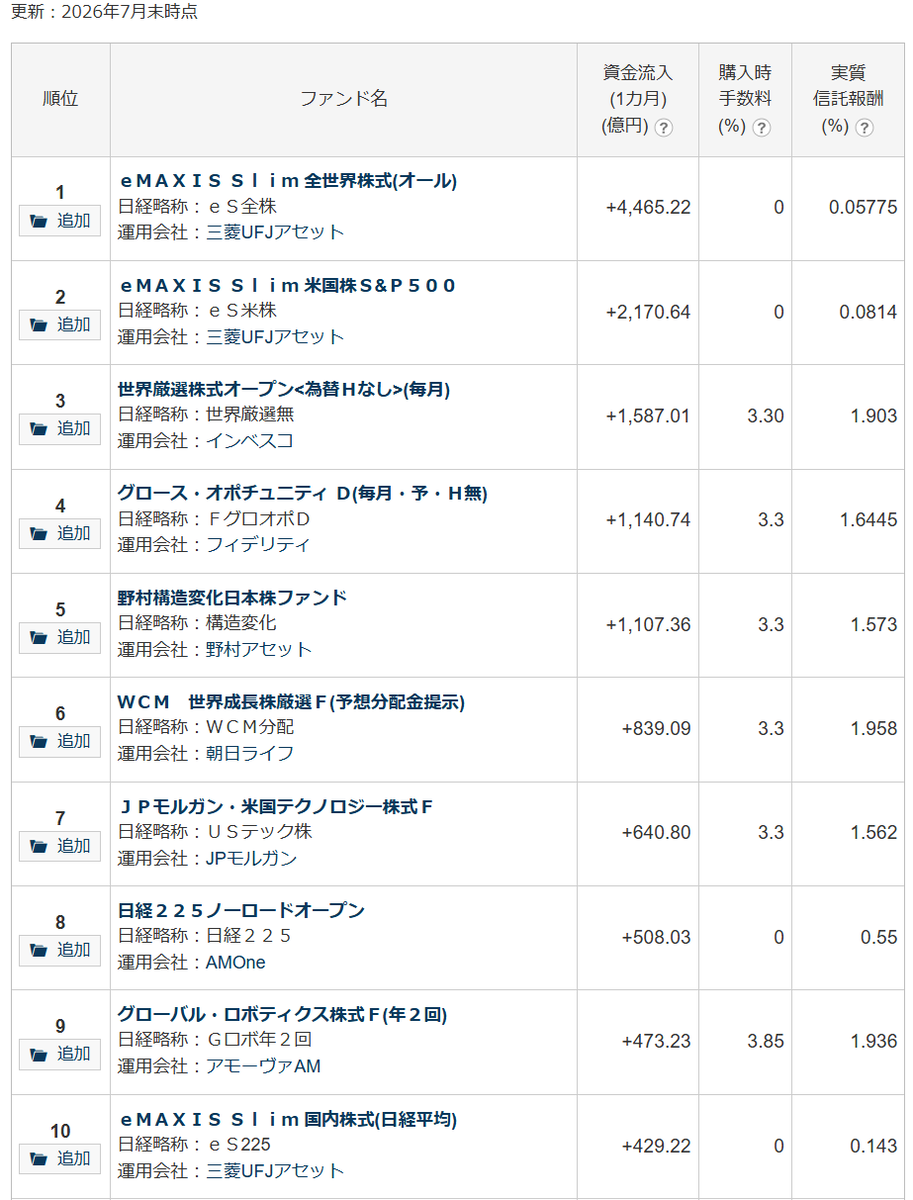Click 追加 for rank 3 fund
Screen dimensions: 913x1200
(60, 429)
